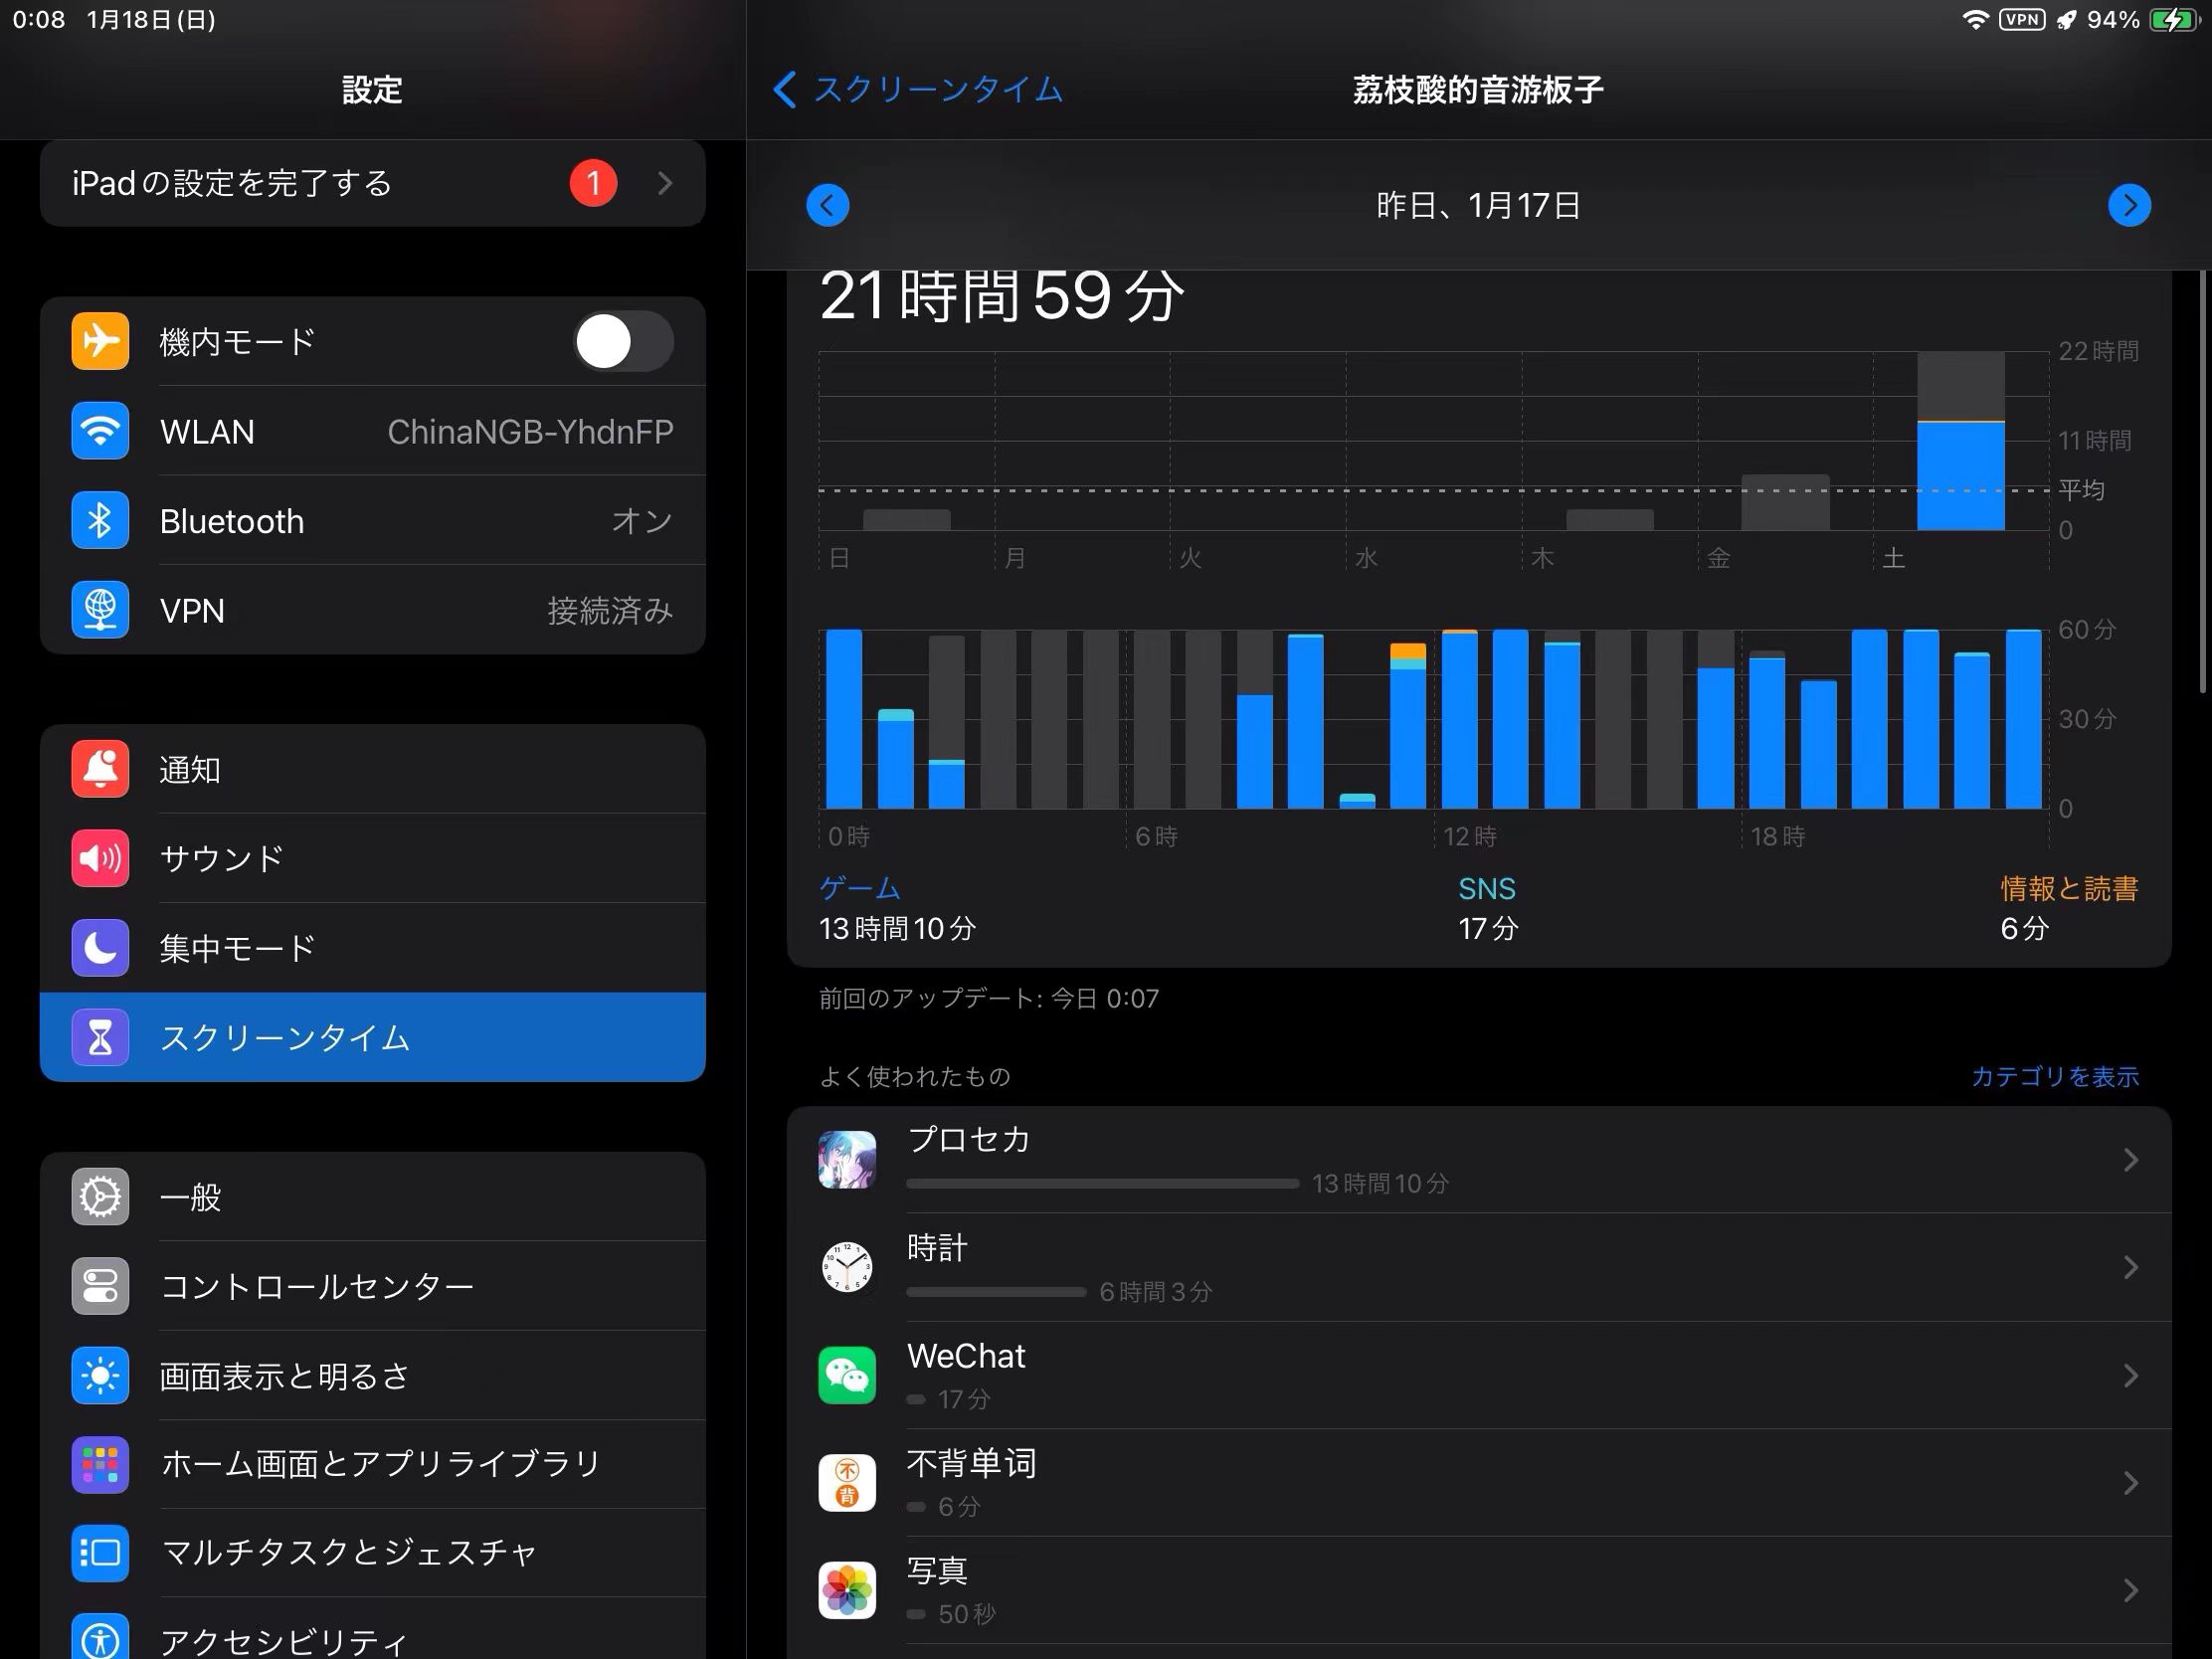The image size is (2212, 1659).
Task: Expand 時計 usage details chevron
Action: pyautogui.click(x=2130, y=1267)
